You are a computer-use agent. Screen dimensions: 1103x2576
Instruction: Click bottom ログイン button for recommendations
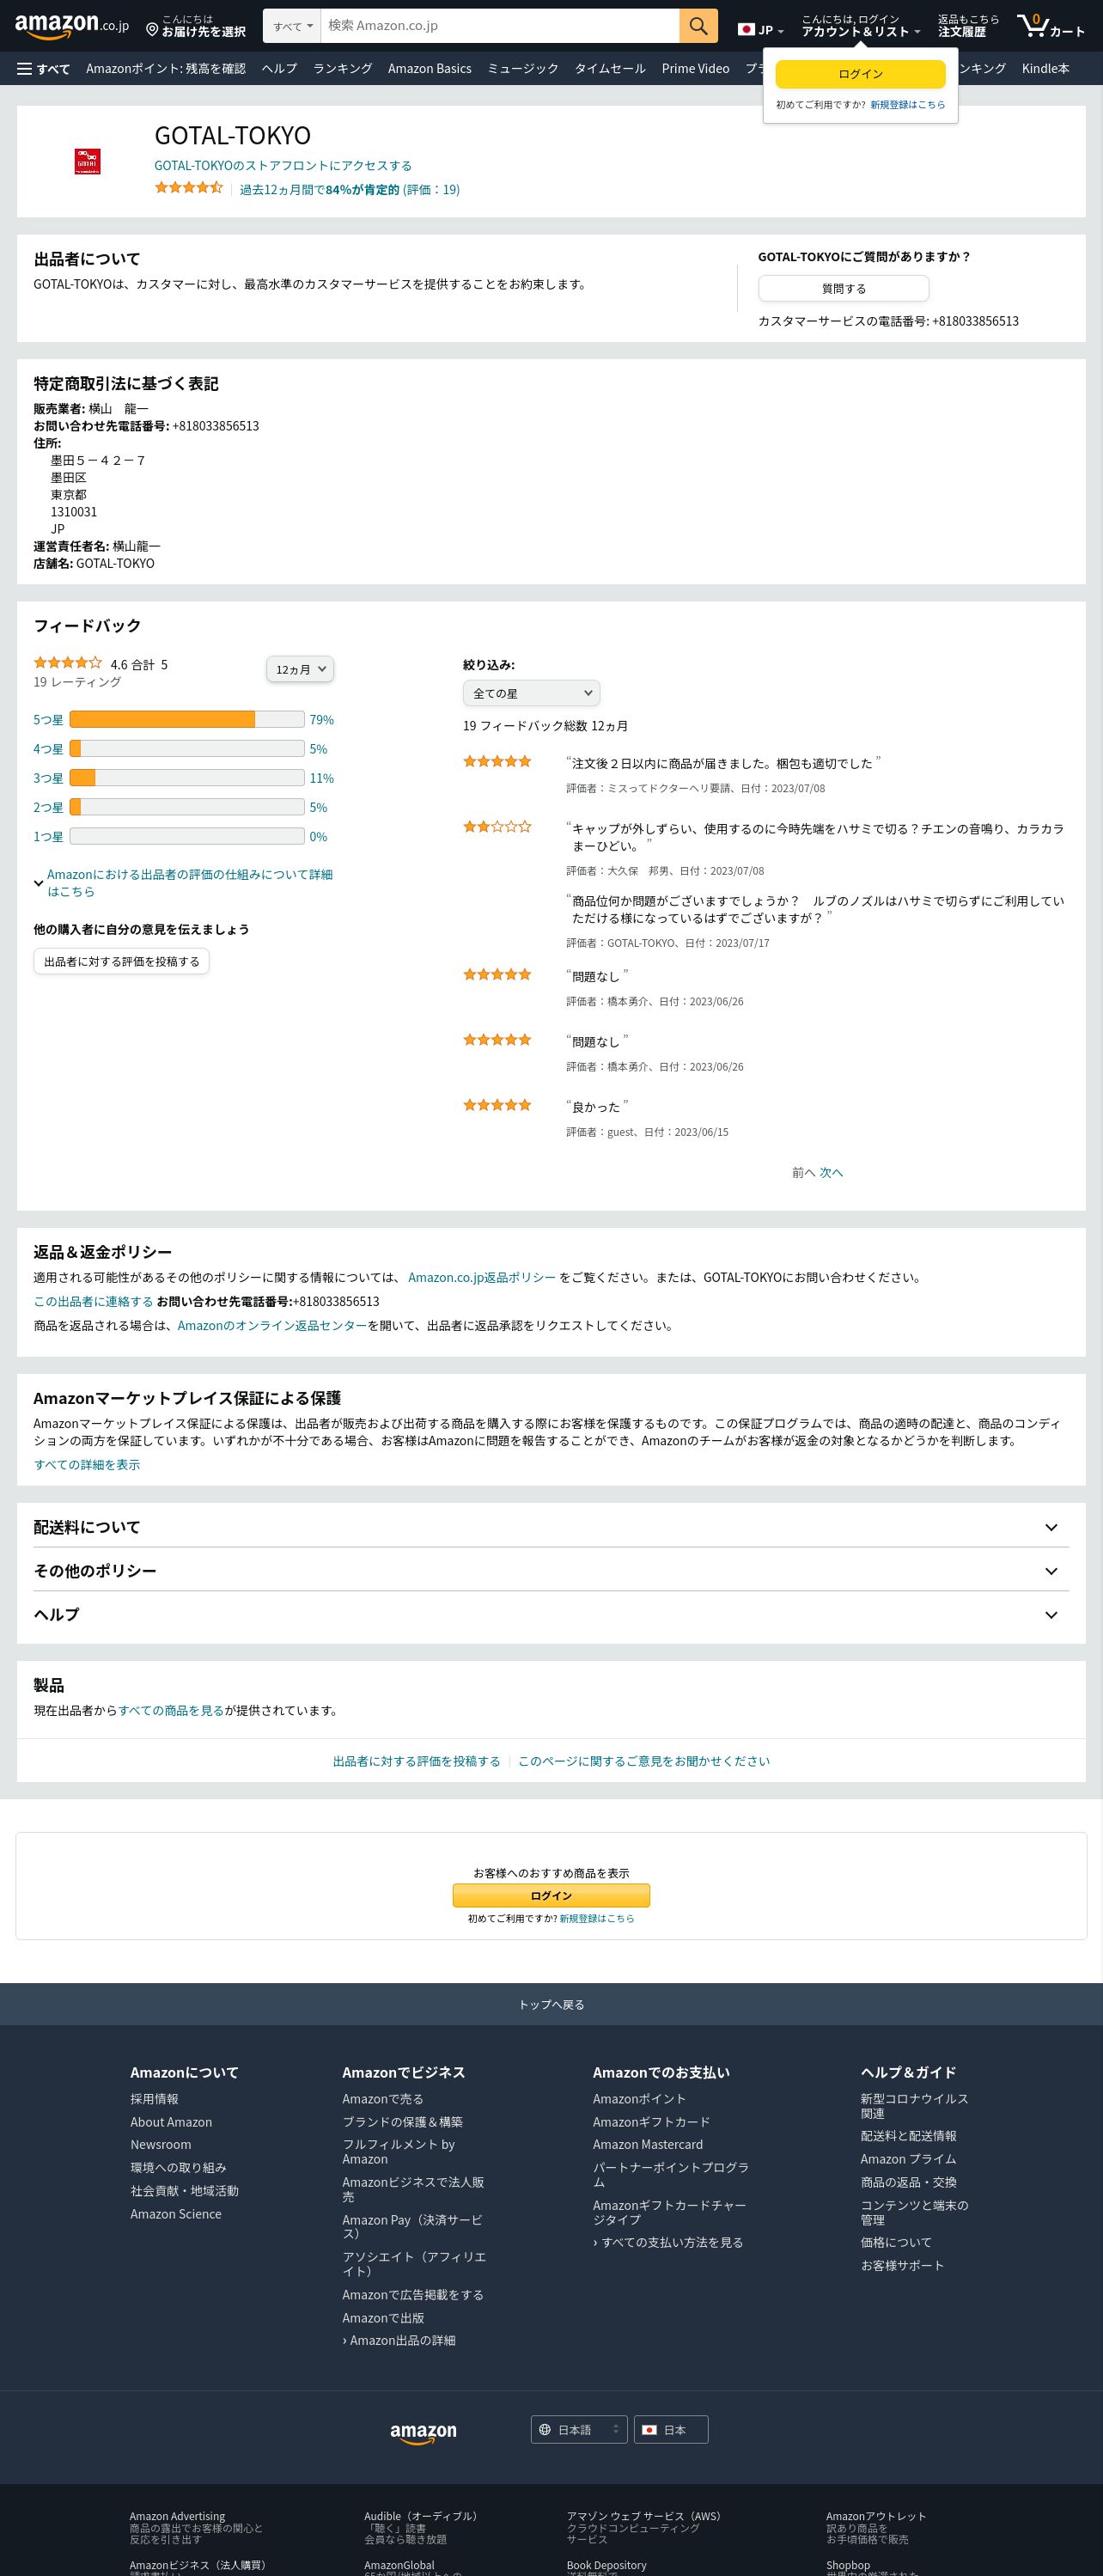pyautogui.click(x=551, y=1895)
